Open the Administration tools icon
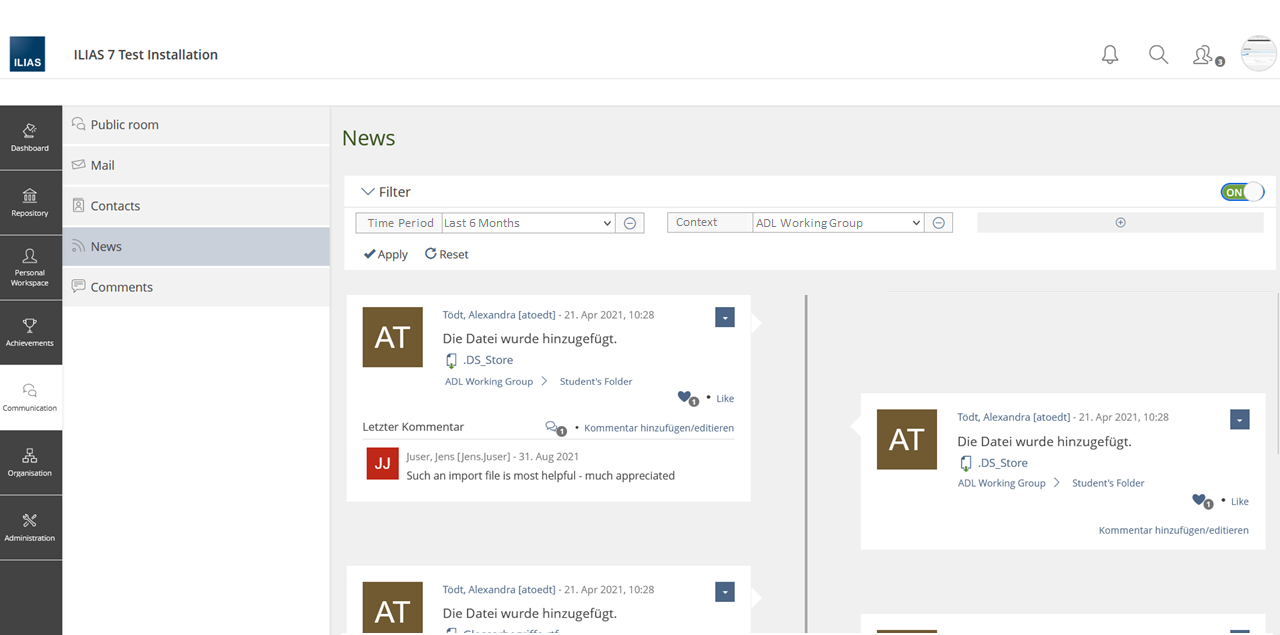 30,527
